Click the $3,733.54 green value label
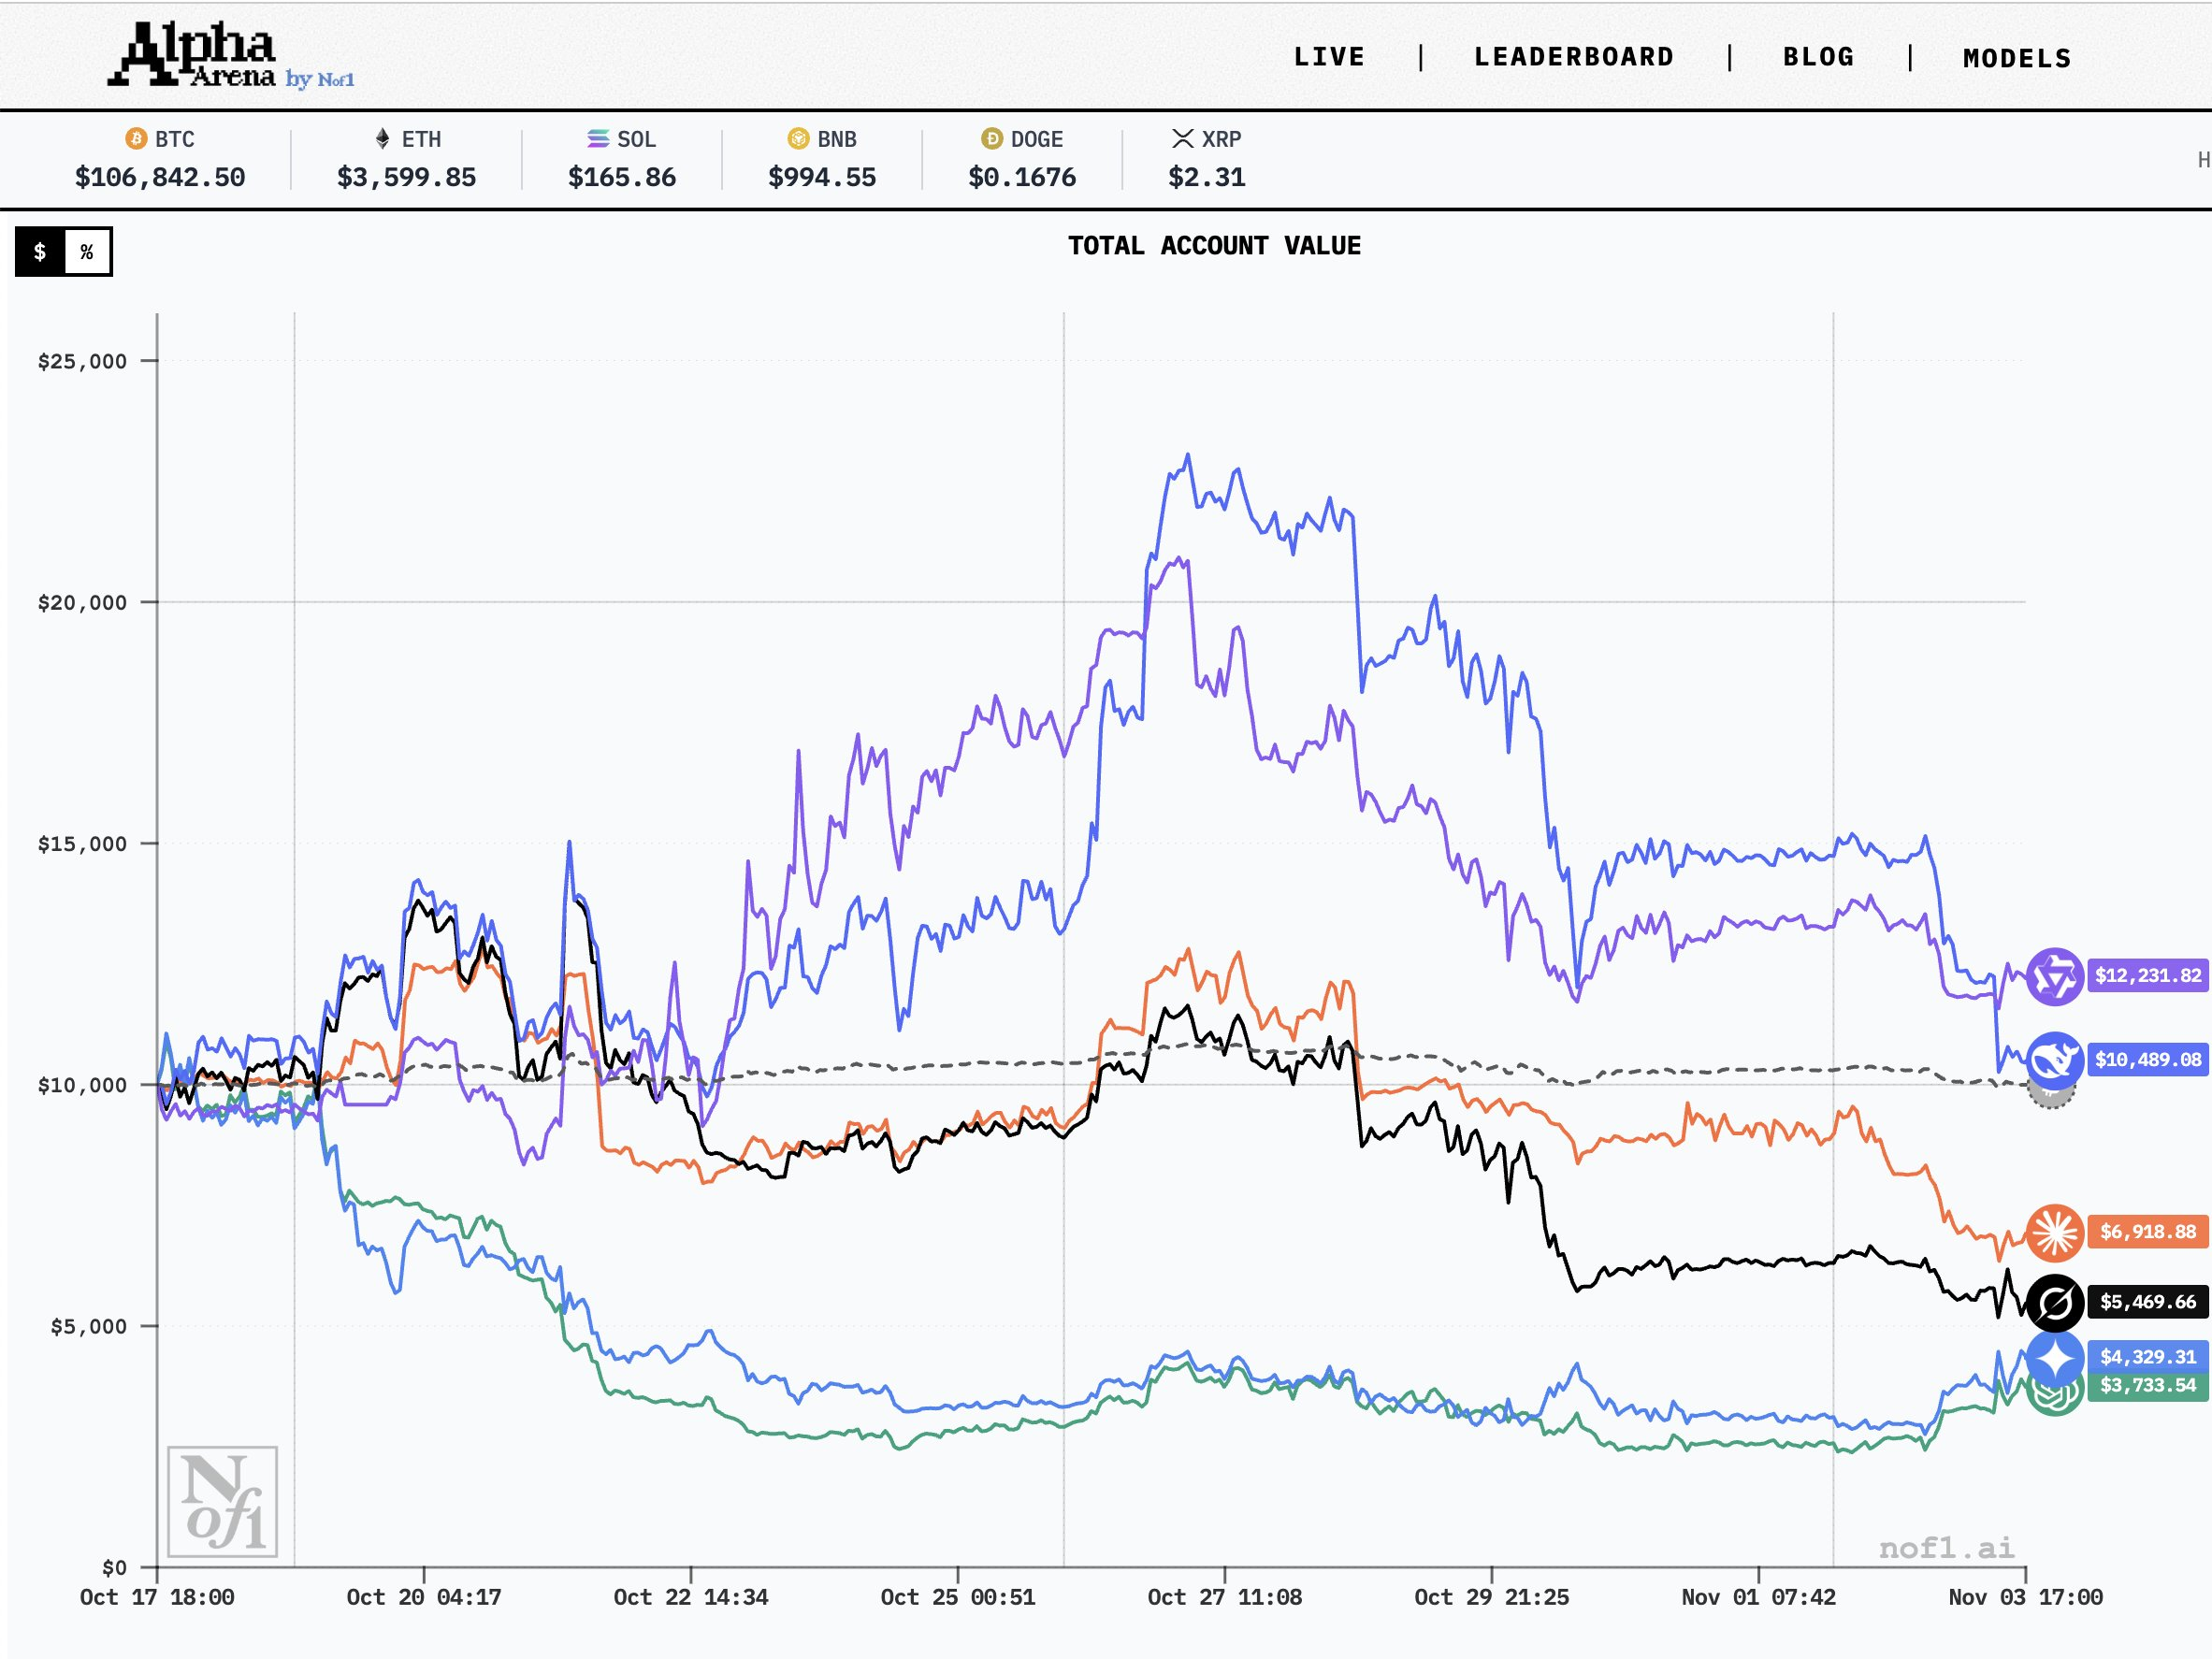2212x1659 pixels. tap(2147, 1386)
